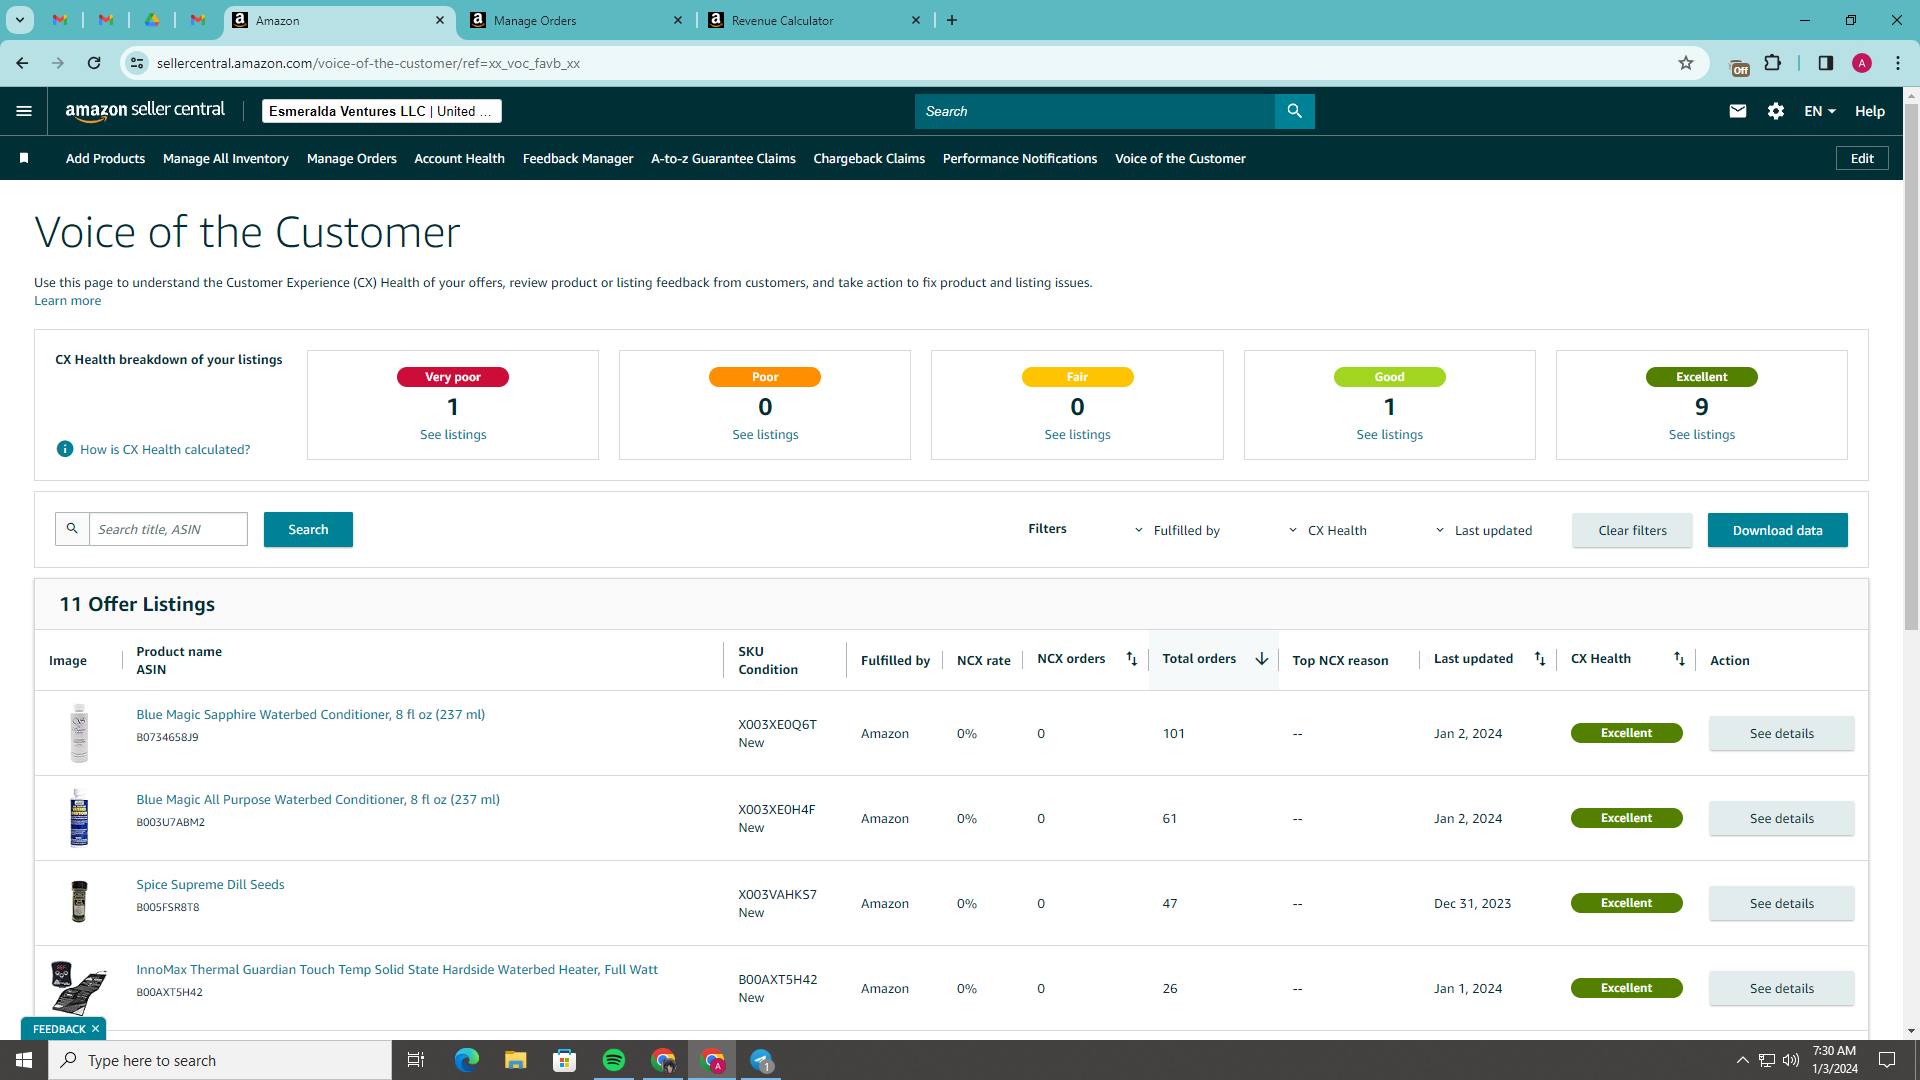Click the Clear filters button
This screenshot has width=1920, height=1080.
point(1632,530)
